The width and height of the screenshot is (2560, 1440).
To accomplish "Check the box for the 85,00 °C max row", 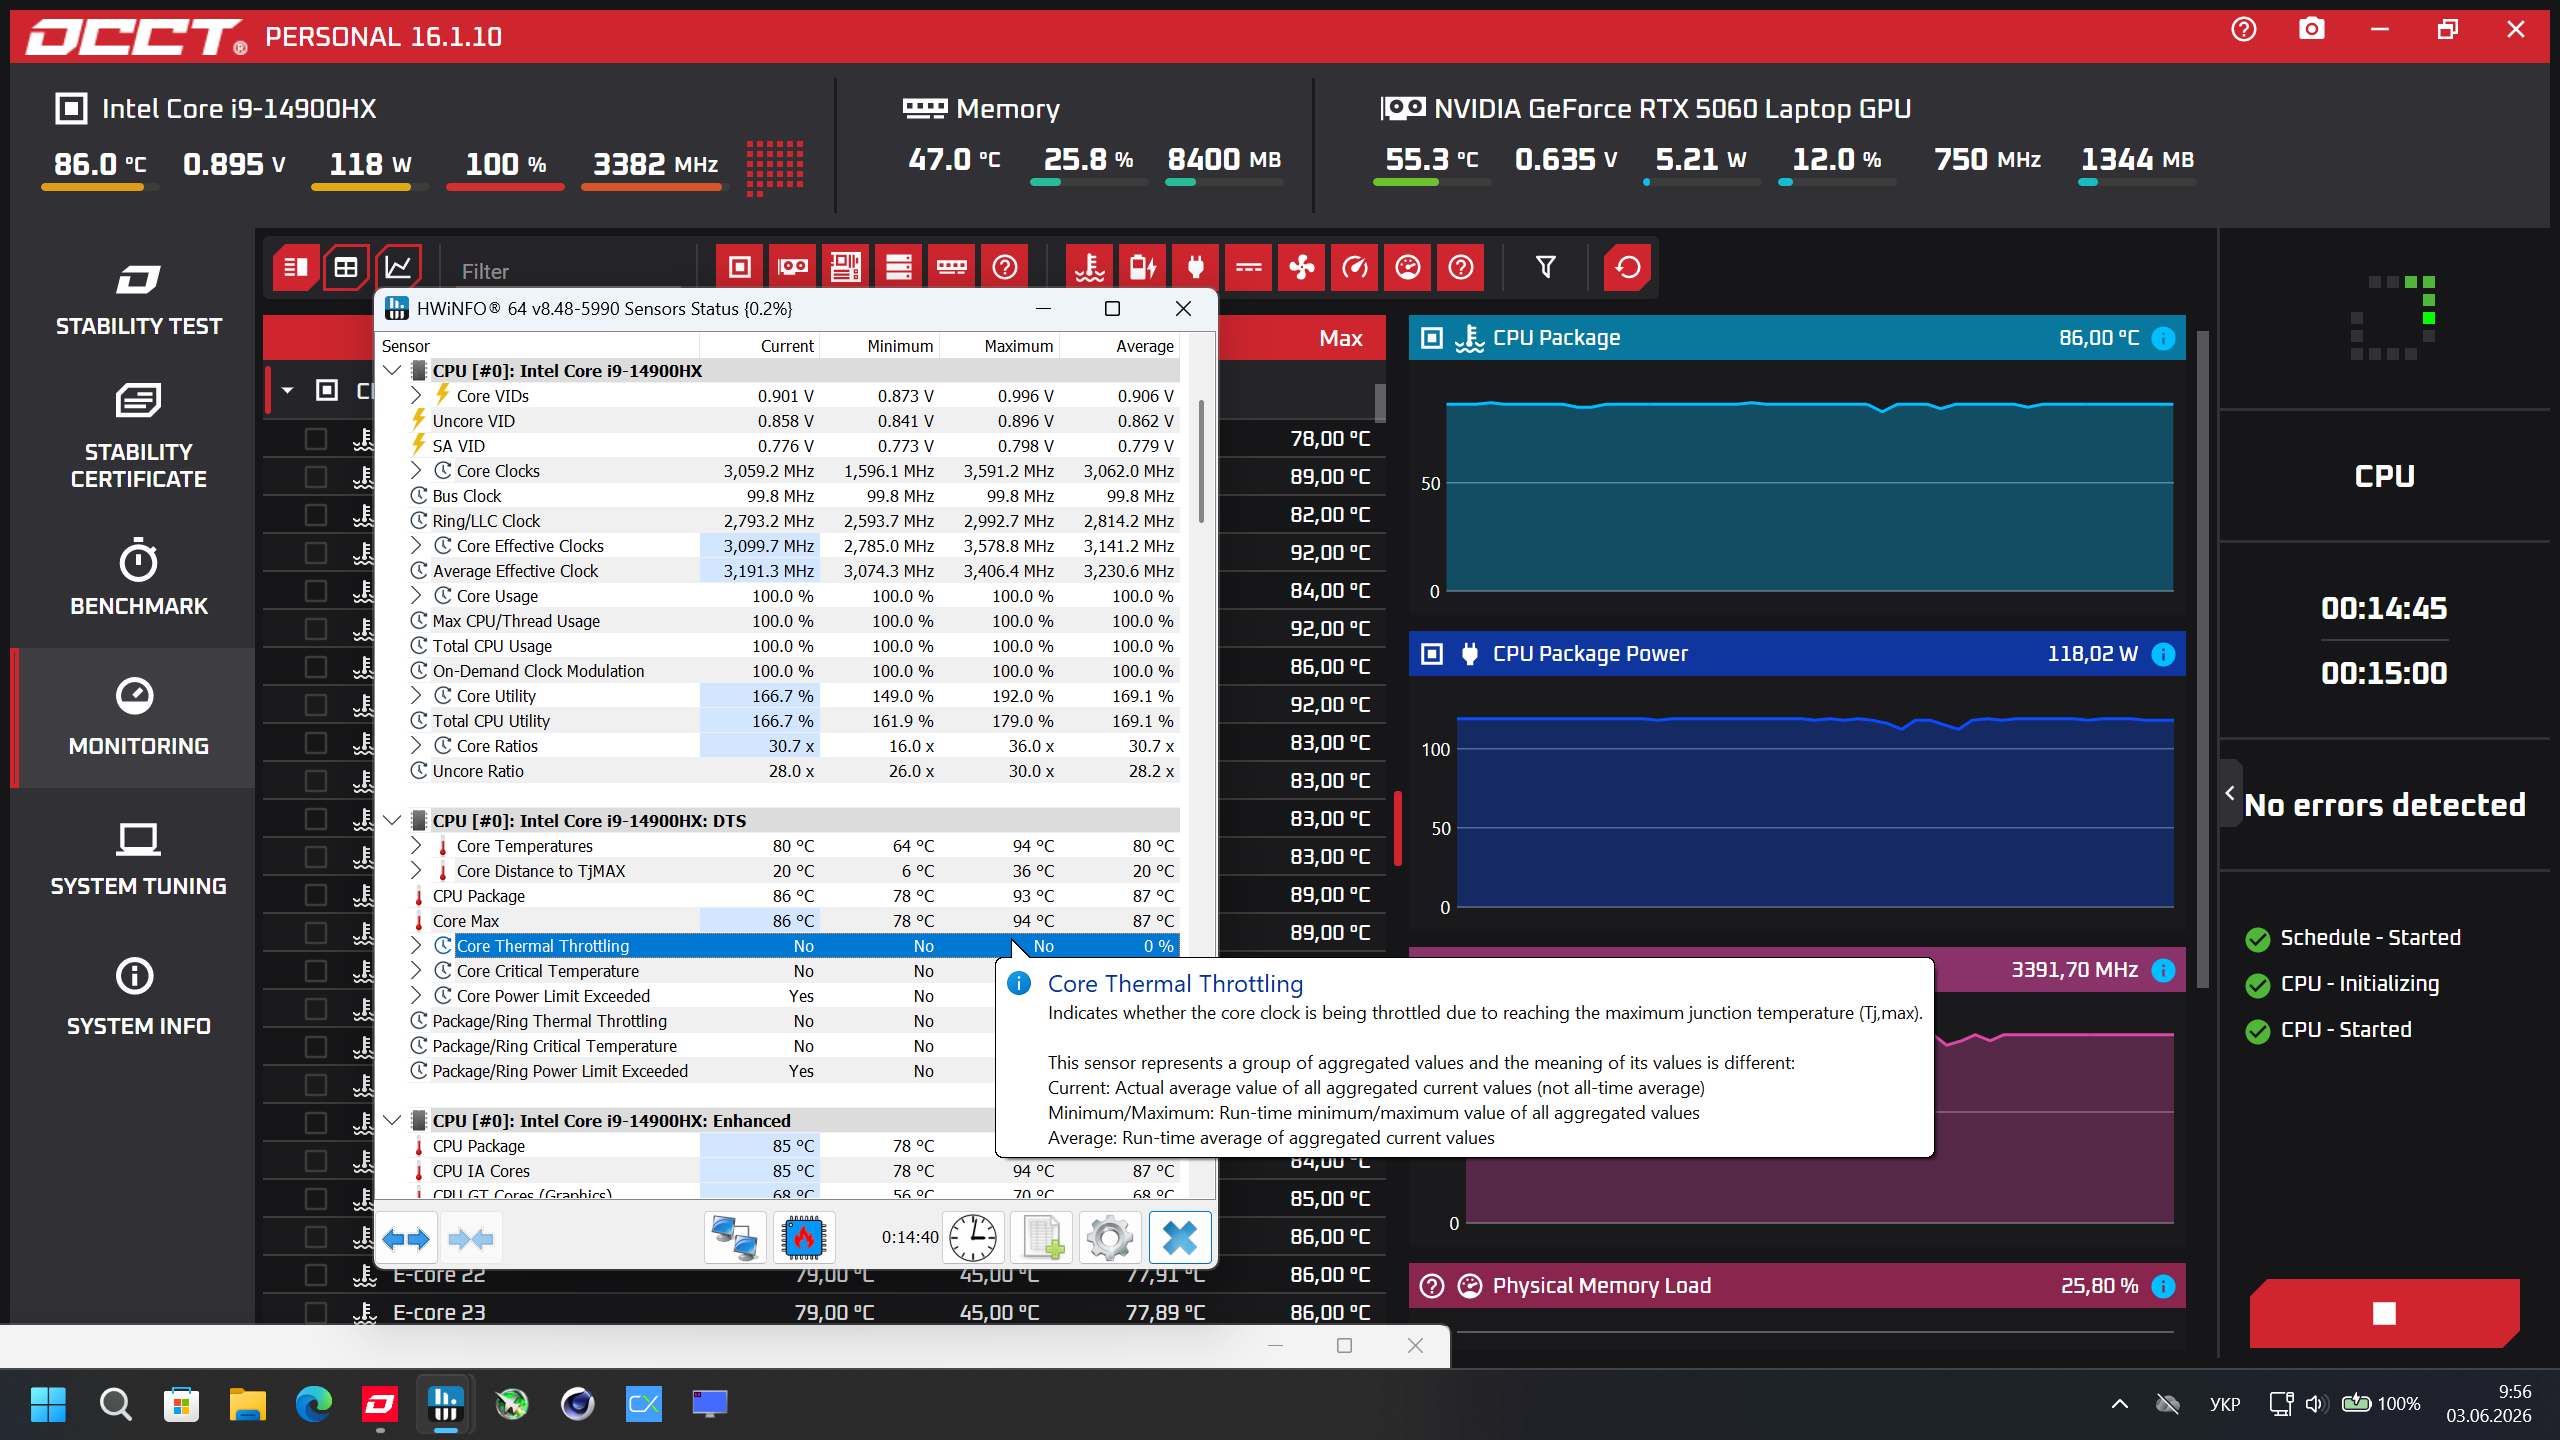I will pyautogui.click(x=316, y=1199).
